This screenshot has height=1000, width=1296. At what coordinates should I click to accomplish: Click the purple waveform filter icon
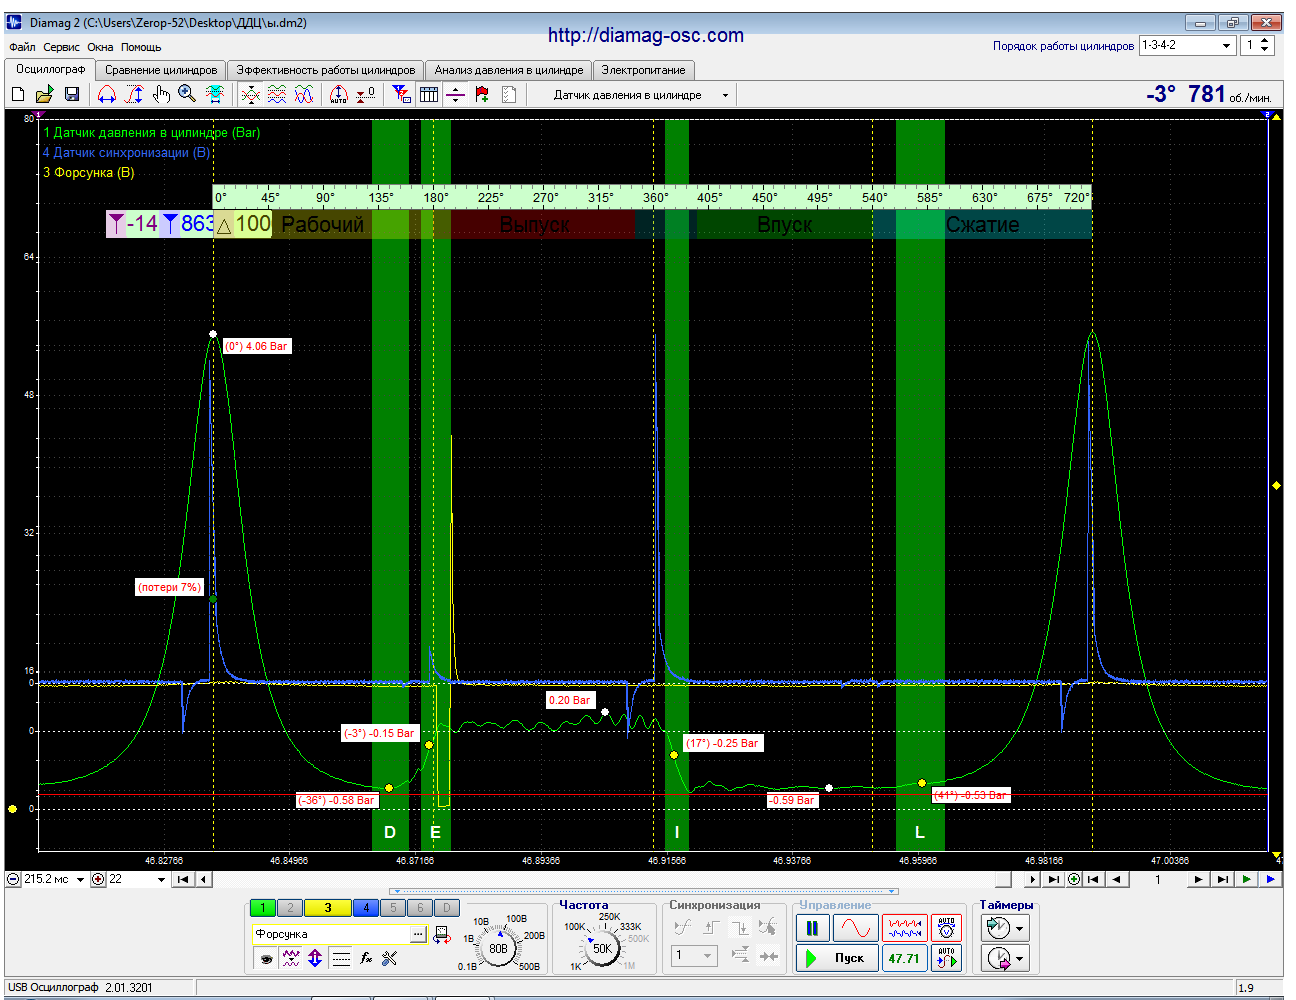(291, 958)
